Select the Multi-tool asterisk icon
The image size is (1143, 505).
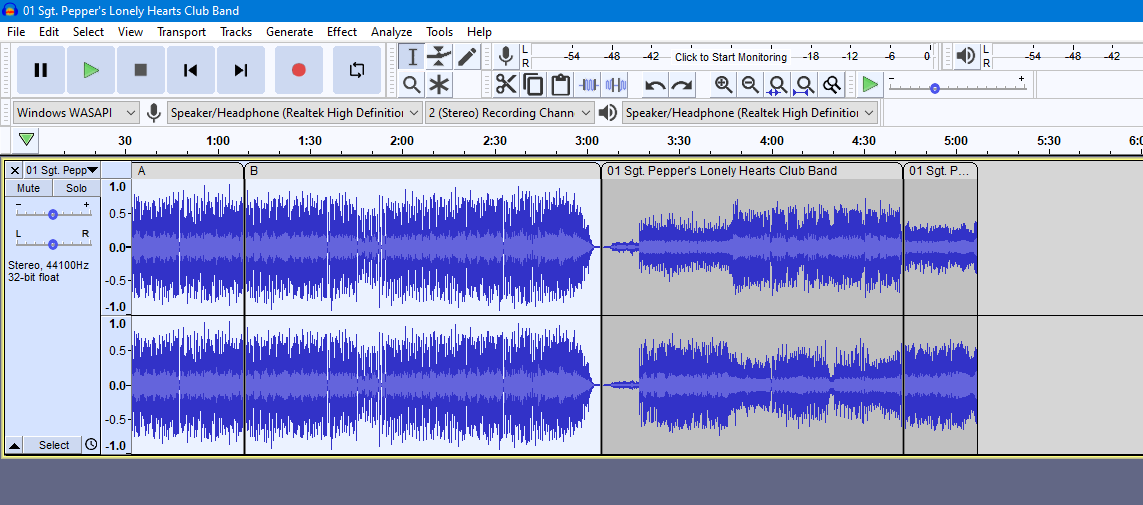[439, 85]
